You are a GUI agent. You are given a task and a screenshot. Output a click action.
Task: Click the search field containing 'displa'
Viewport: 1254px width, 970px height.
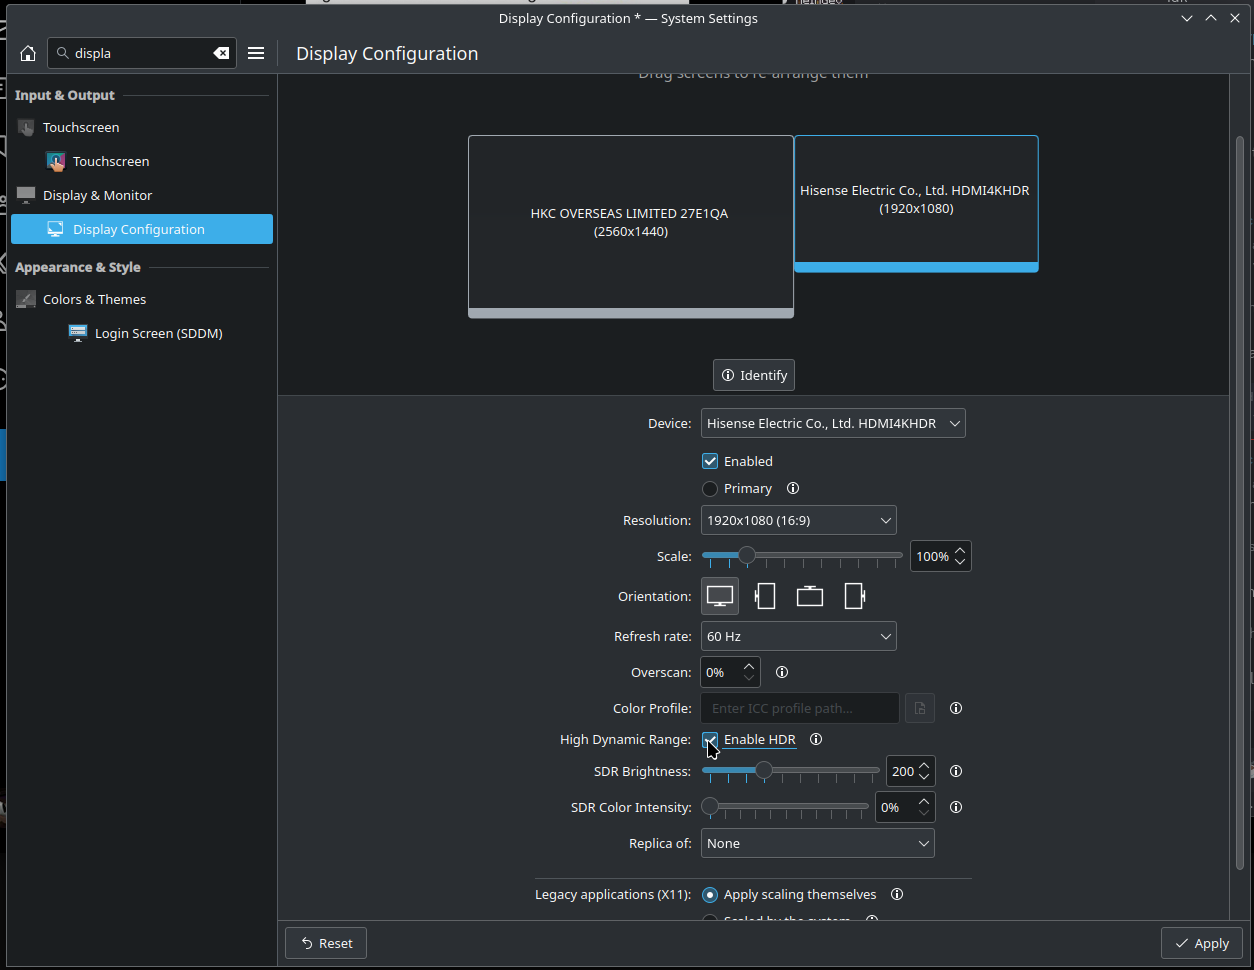142,53
